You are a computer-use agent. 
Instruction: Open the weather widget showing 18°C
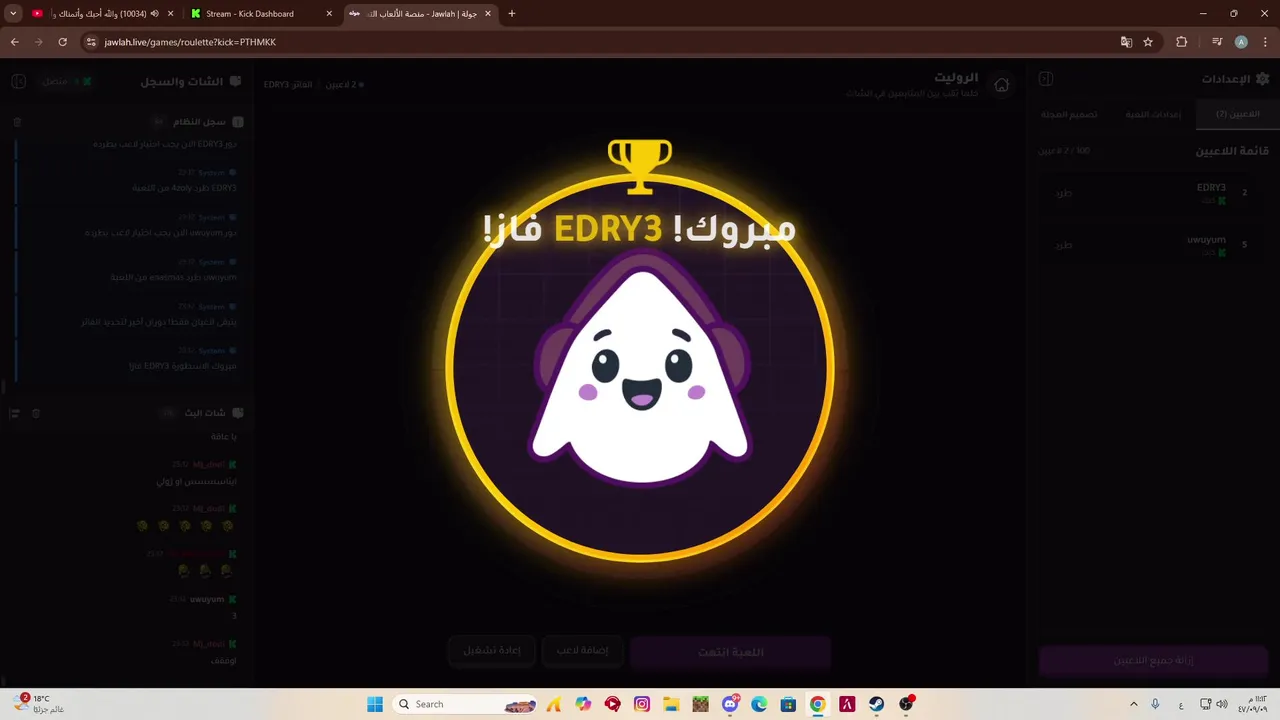(40, 704)
